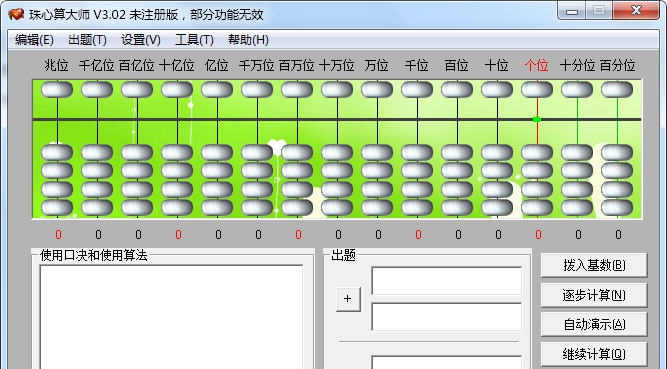Select the 兆位 column label
This screenshot has width=667, height=369.
57,66
